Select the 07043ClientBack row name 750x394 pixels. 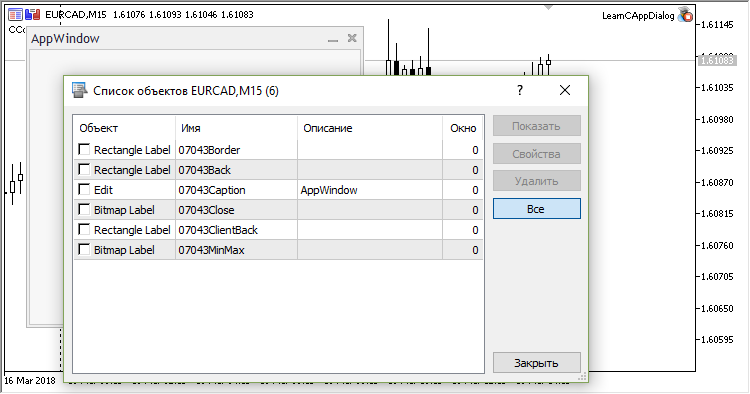click(218, 230)
